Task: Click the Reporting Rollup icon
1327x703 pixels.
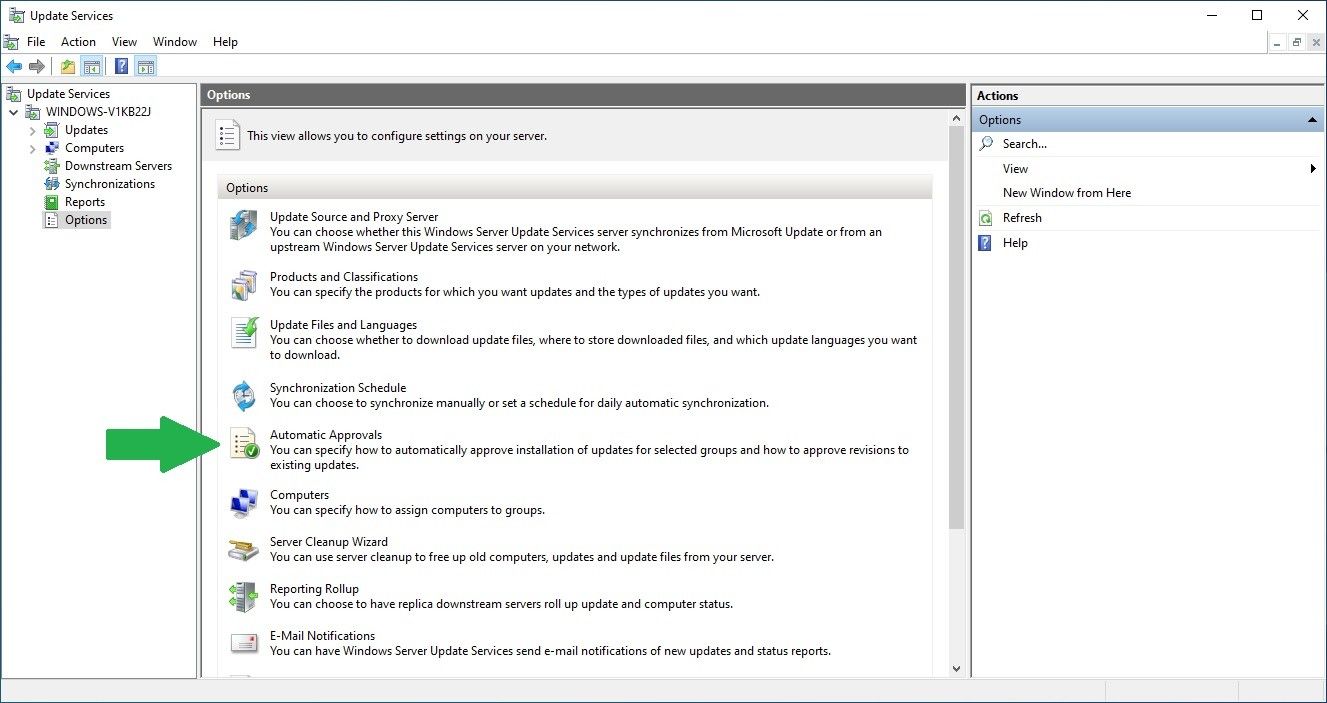Action: [x=244, y=597]
